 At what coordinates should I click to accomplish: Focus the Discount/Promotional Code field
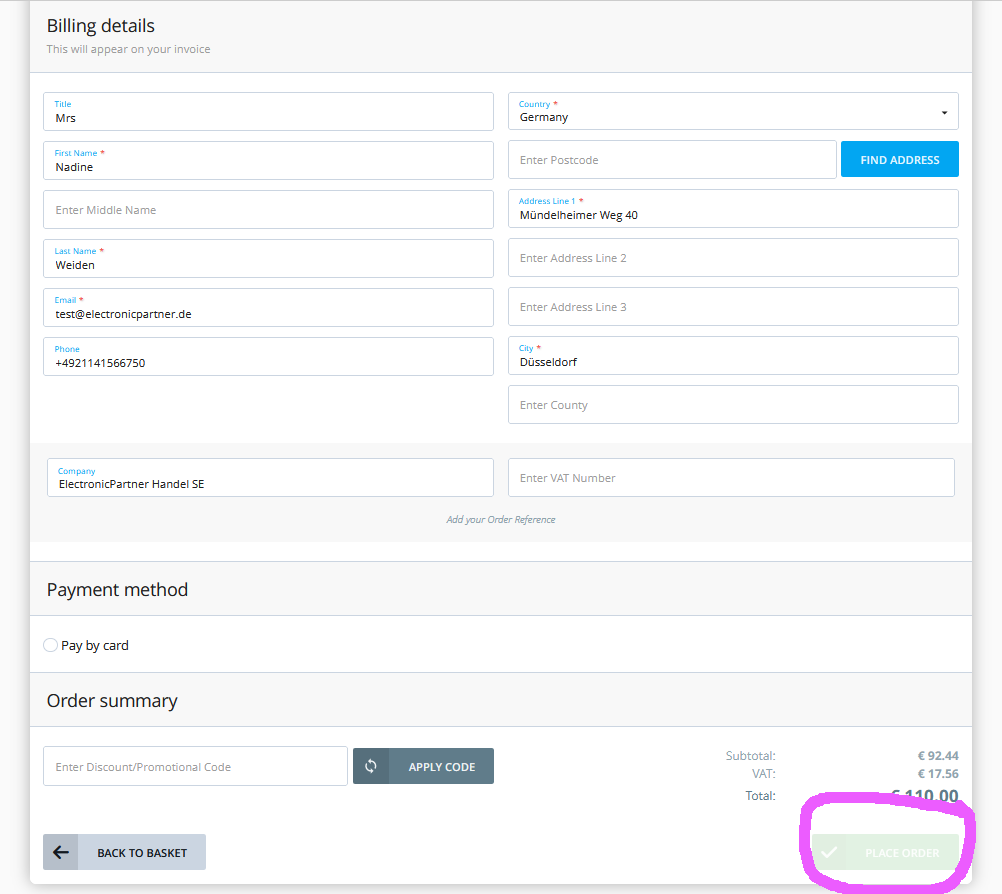point(195,766)
